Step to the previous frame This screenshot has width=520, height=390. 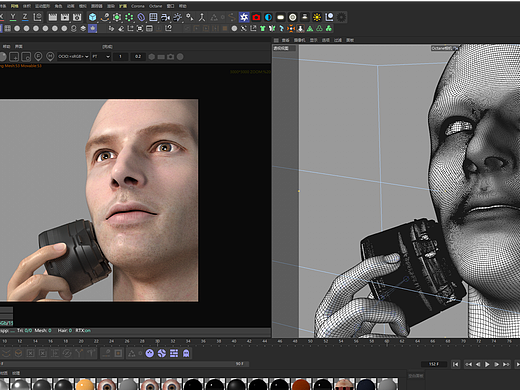coord(478,364)
